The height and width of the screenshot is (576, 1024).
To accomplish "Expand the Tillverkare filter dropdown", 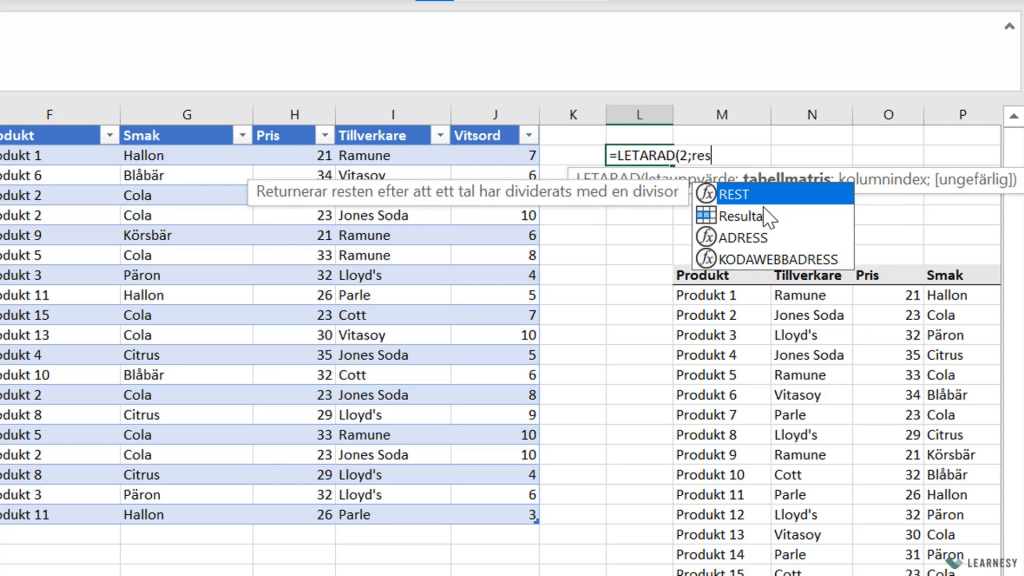I will [x=438, y=135].
